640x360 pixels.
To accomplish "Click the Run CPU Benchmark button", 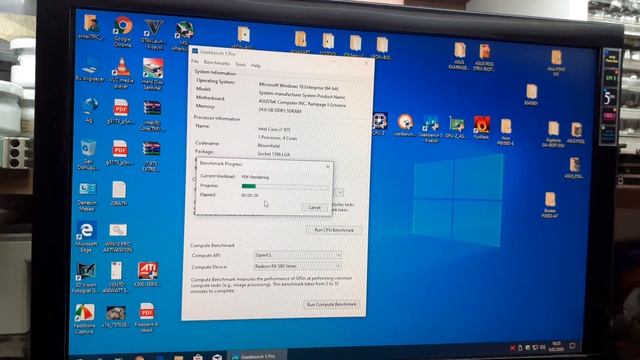I will coord(334,230).
